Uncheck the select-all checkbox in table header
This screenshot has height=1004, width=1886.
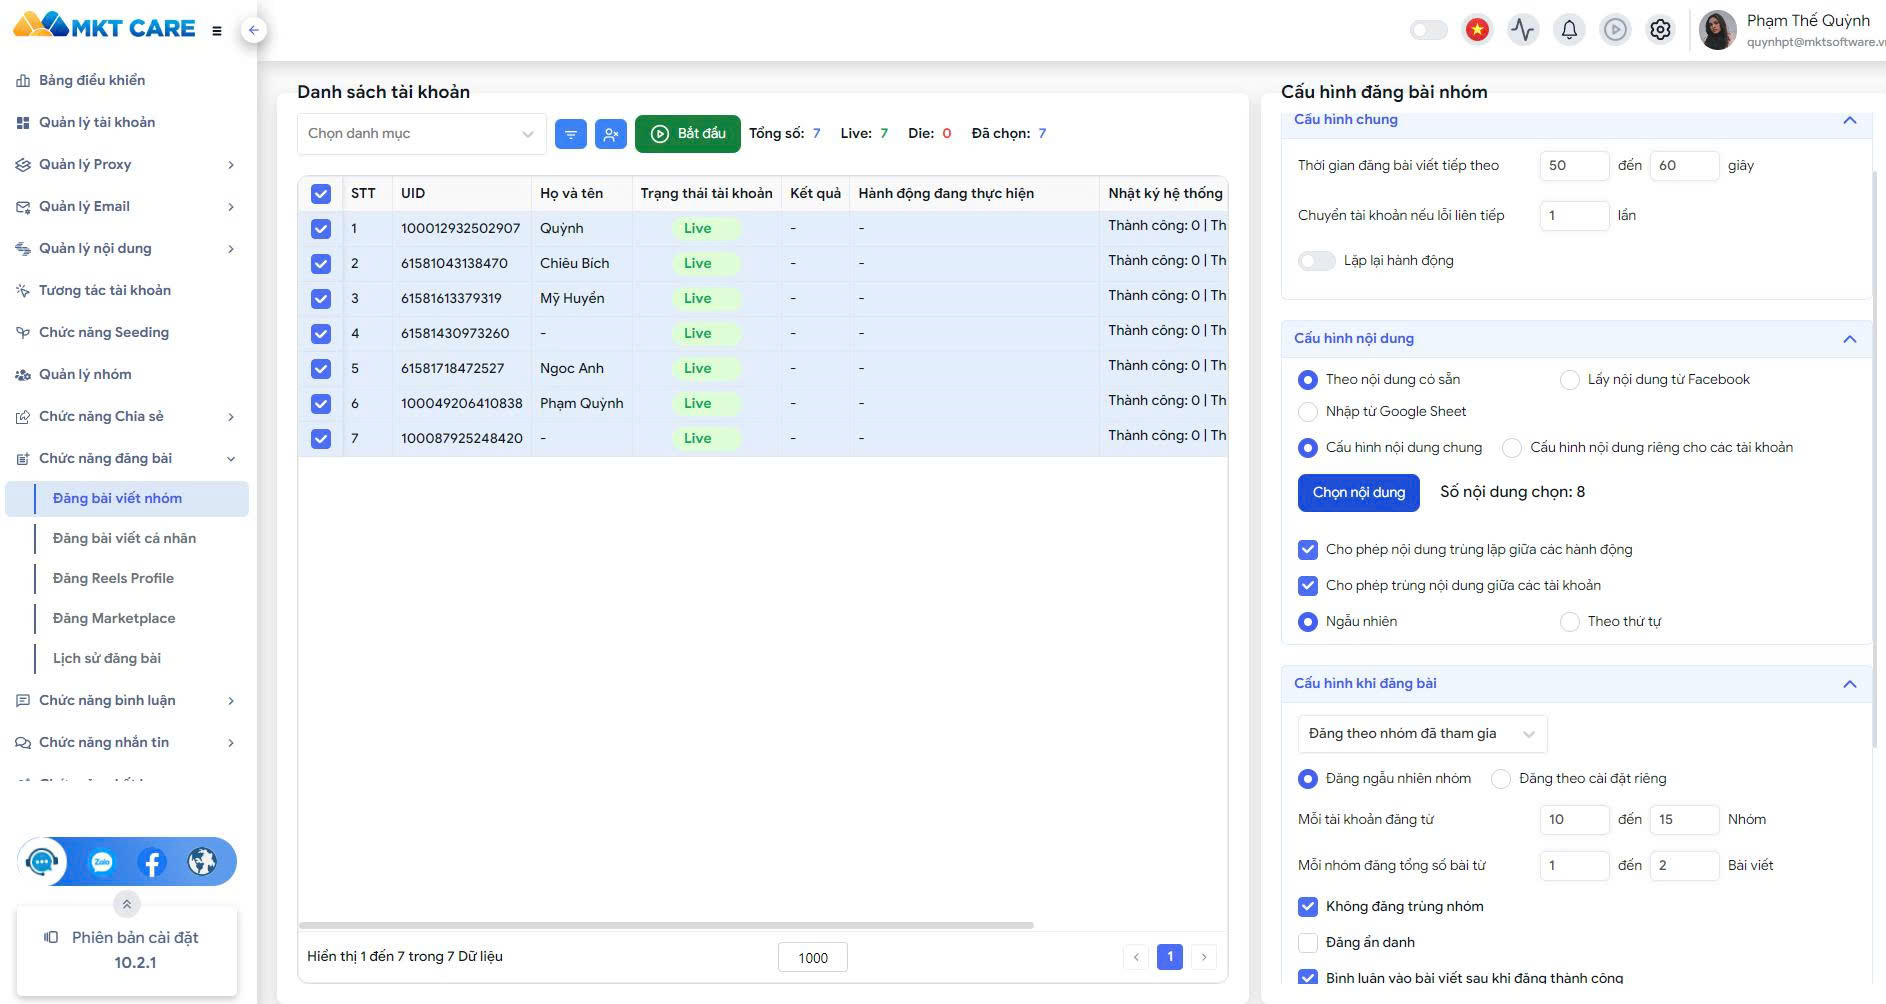point(321,194)
